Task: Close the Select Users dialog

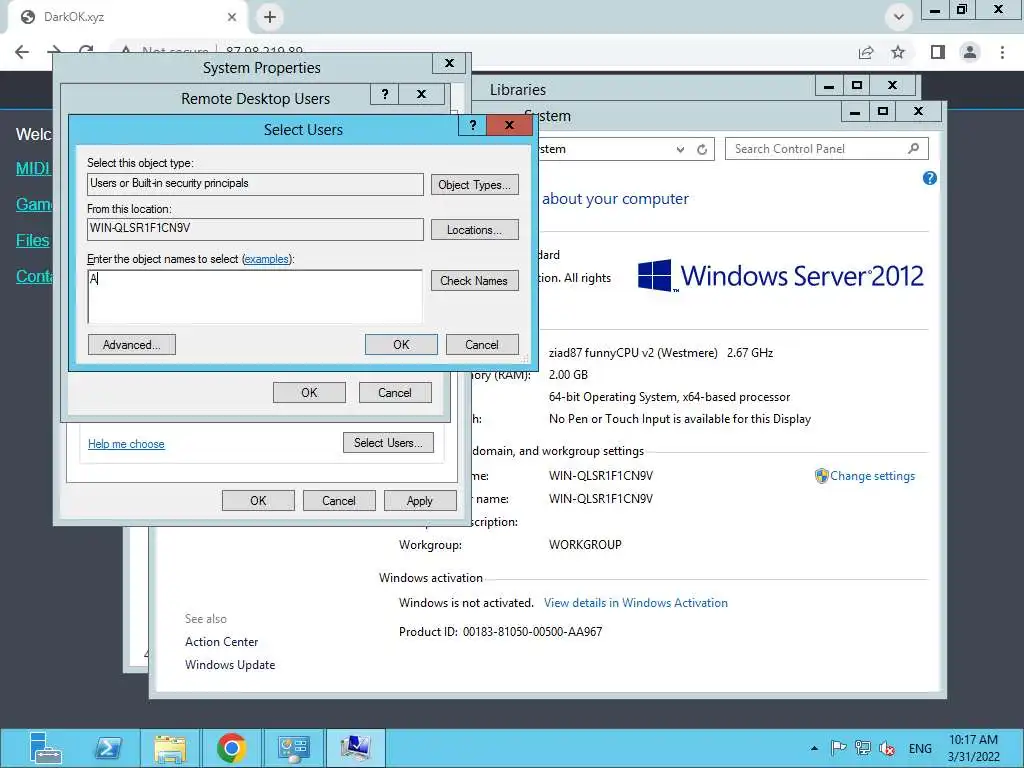Action: 509,125
